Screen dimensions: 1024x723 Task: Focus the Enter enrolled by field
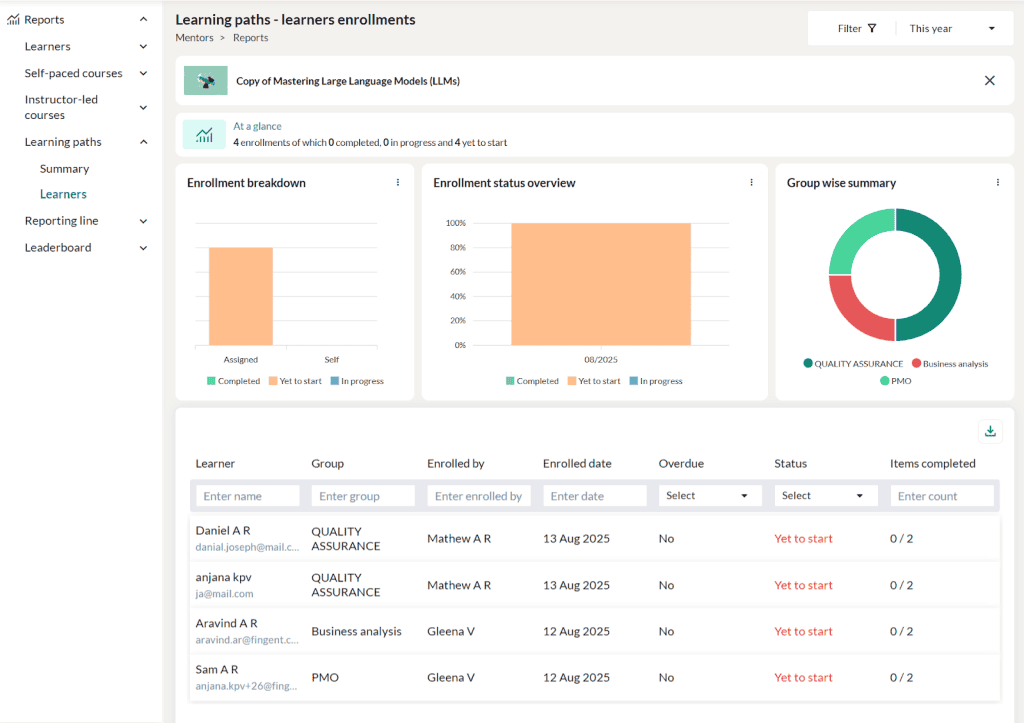click(x=479, y=496)
